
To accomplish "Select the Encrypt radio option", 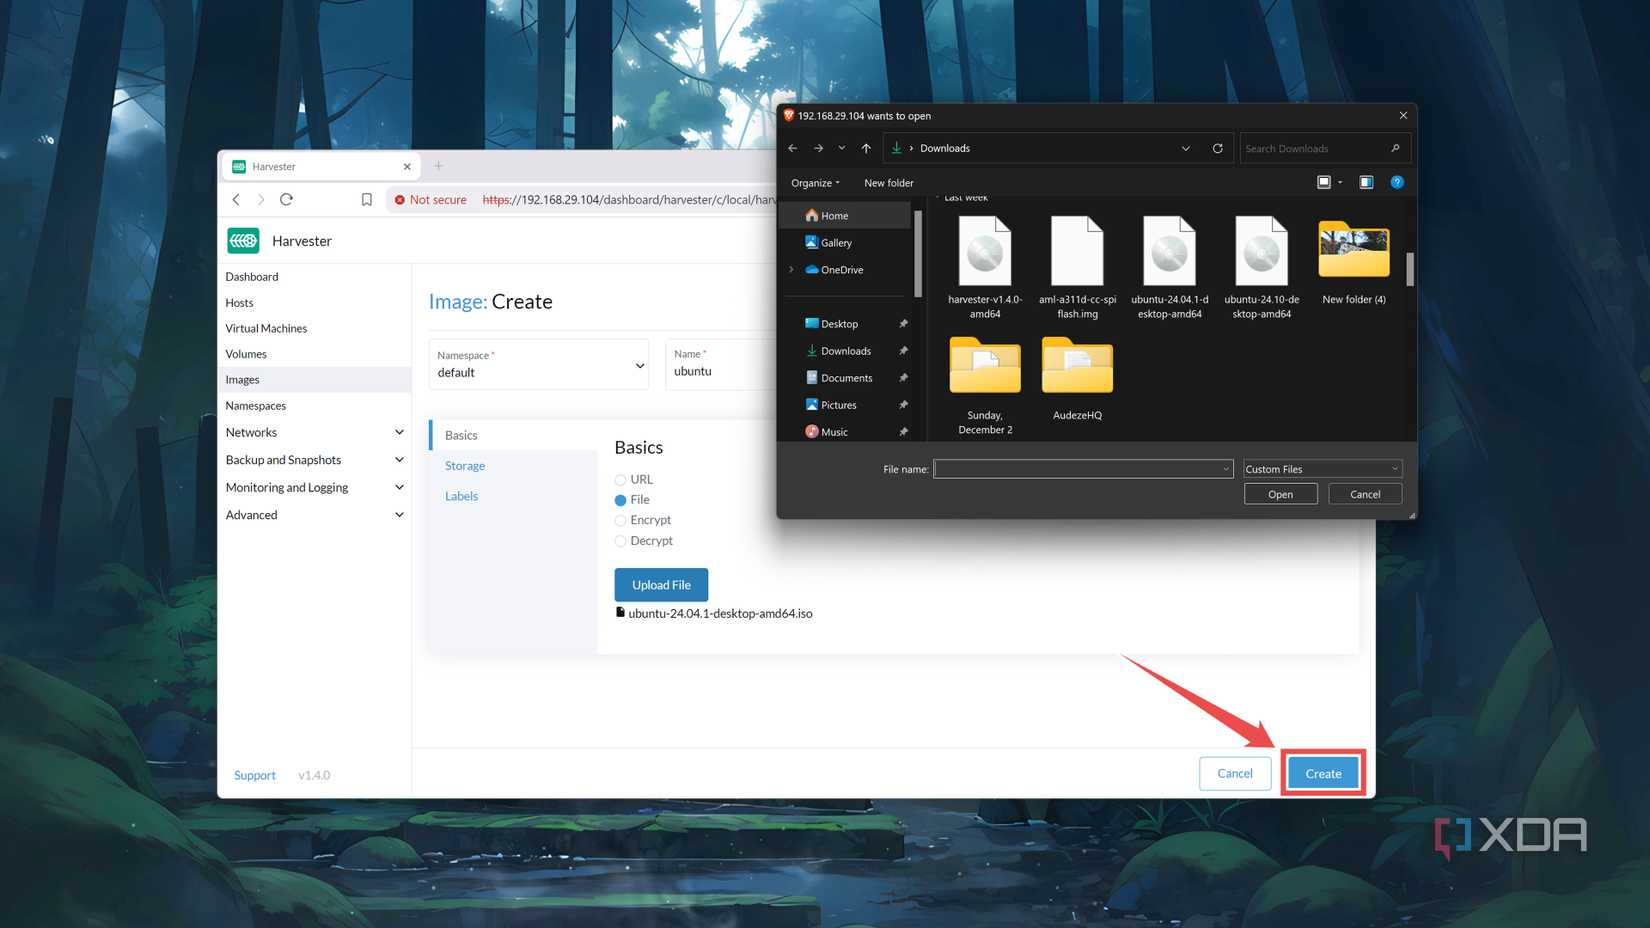I will pyautogui.click(x=620, y=520).
